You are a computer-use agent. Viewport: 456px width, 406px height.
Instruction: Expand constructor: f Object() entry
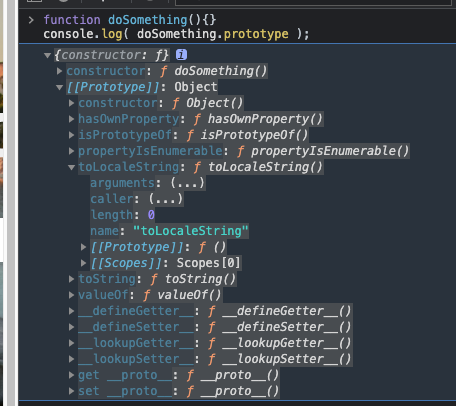point(71,103)
